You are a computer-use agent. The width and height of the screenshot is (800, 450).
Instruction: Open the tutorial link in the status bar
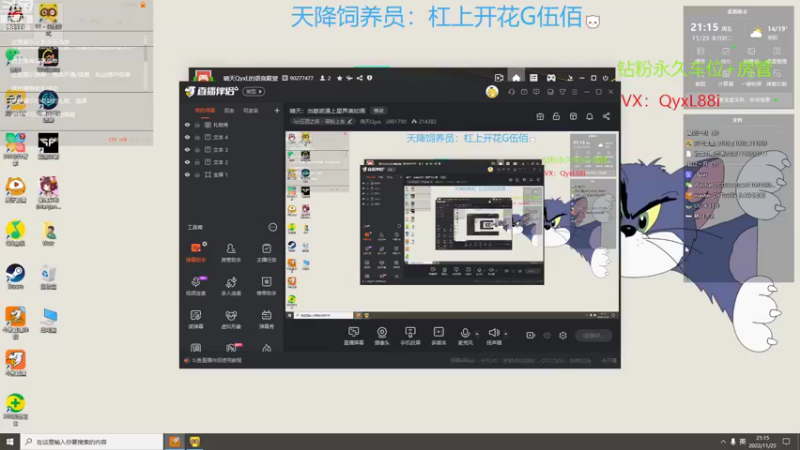click(x=216, y=360)
